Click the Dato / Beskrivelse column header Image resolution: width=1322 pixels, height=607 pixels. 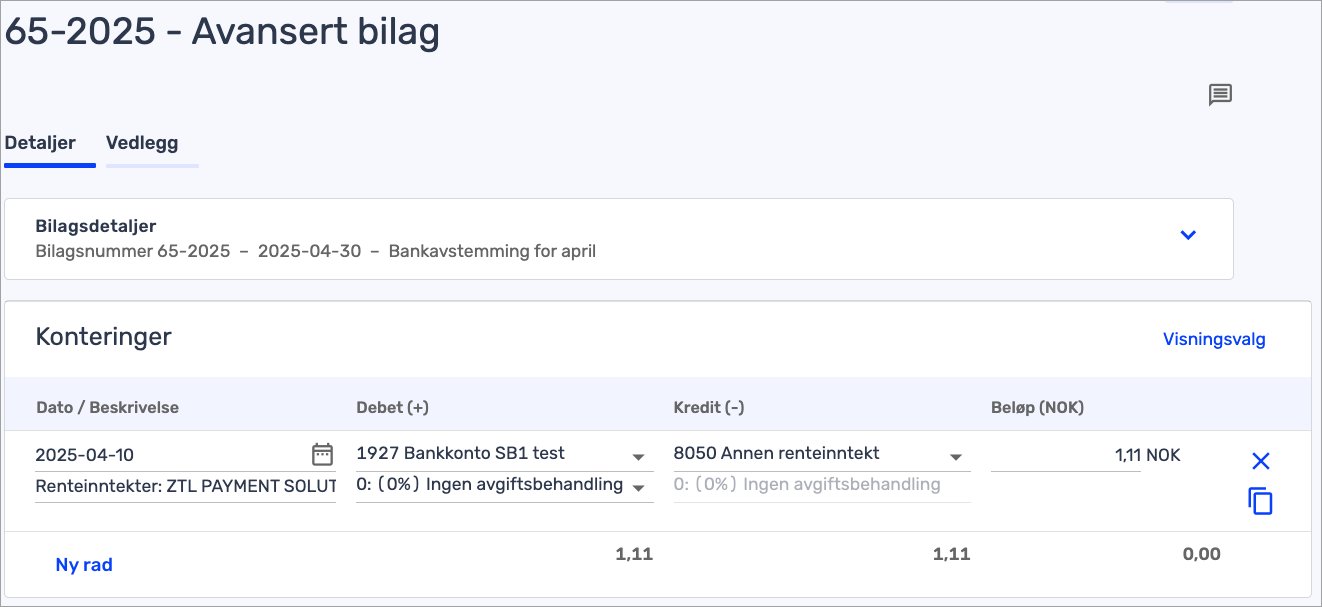pyautogui.click(x=107, y=408)
